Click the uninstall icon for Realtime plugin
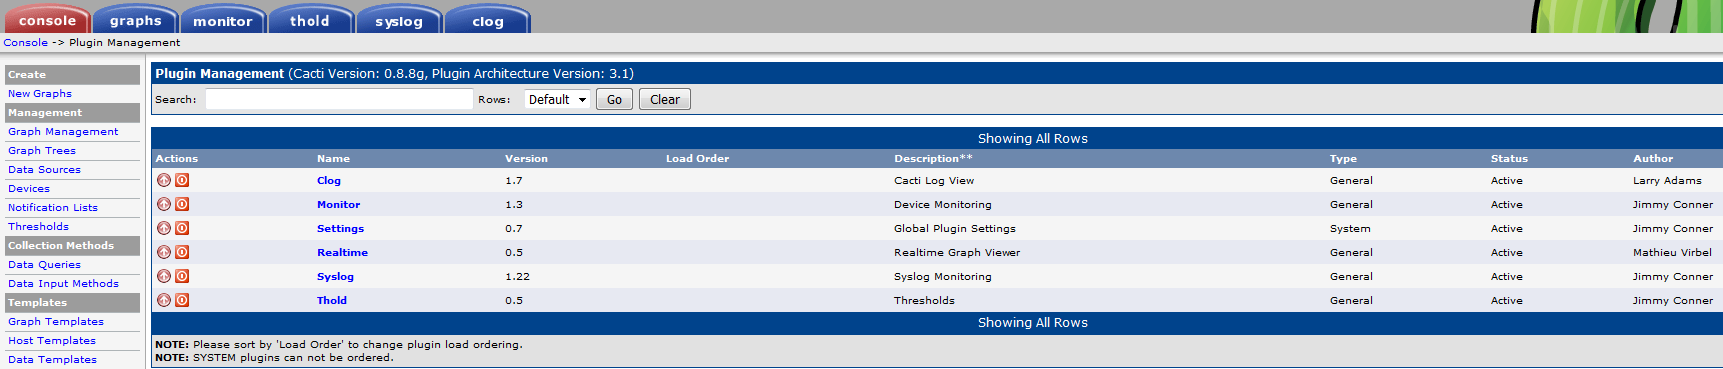This screenshot has height=369, width=1723. click(164, 252)
